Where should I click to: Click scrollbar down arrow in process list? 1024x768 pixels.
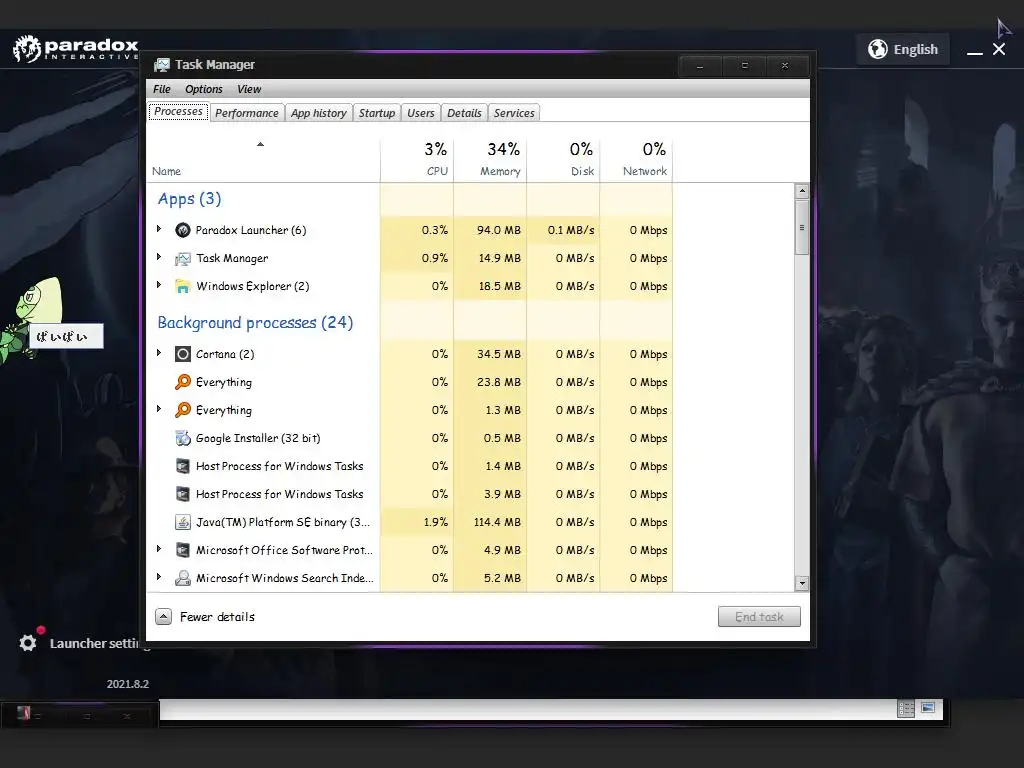(x=802, y=583)
